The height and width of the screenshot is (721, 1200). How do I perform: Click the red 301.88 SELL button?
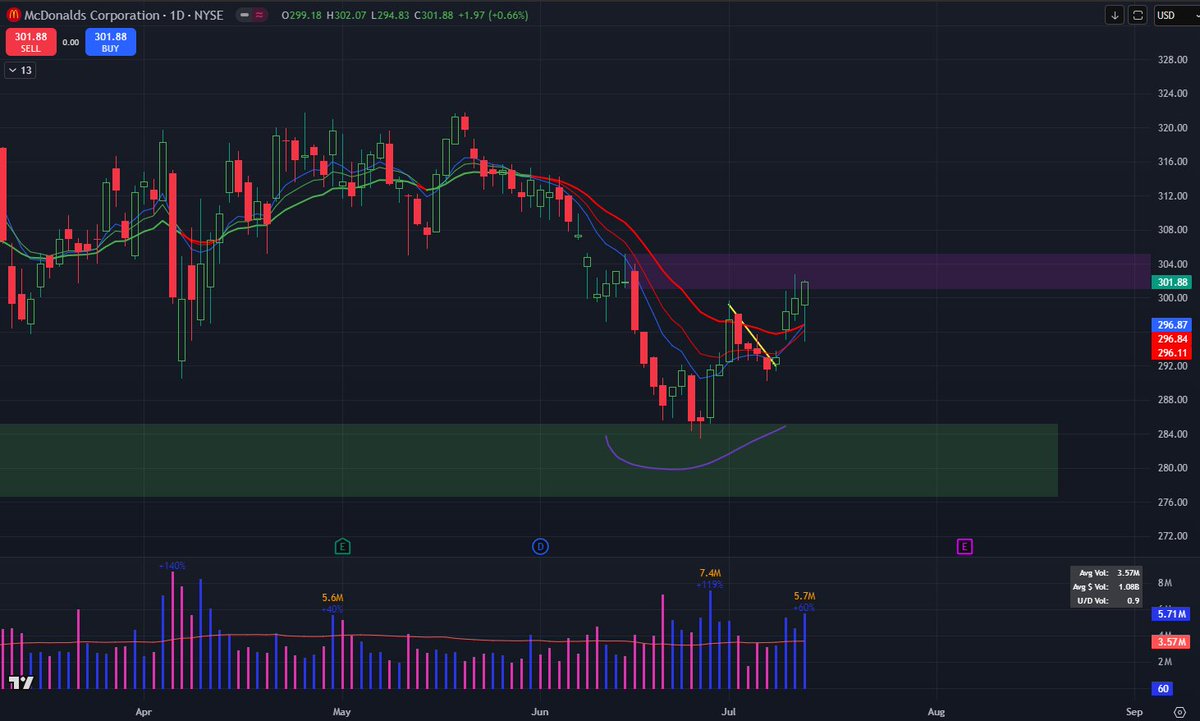pyautogui.click(x=30, y=41)
